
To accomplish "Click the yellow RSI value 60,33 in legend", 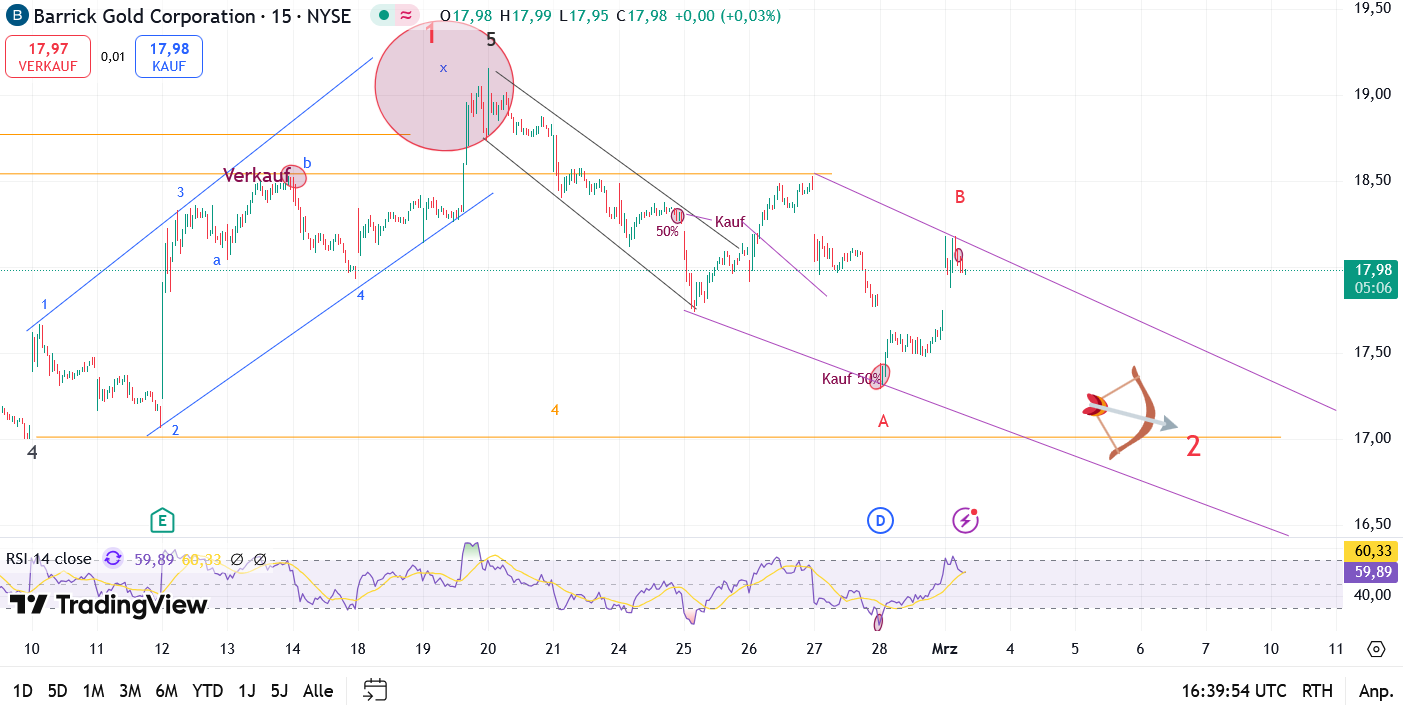I will [200, 559].
